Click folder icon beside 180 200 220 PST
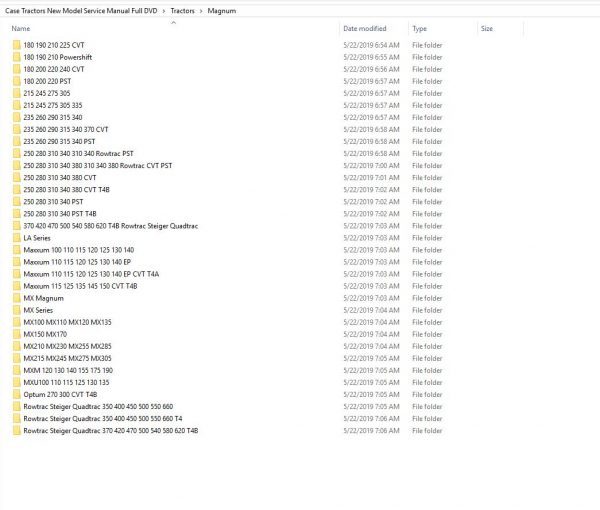The width and height of the screenshot is (600, 510). point(16,81)
